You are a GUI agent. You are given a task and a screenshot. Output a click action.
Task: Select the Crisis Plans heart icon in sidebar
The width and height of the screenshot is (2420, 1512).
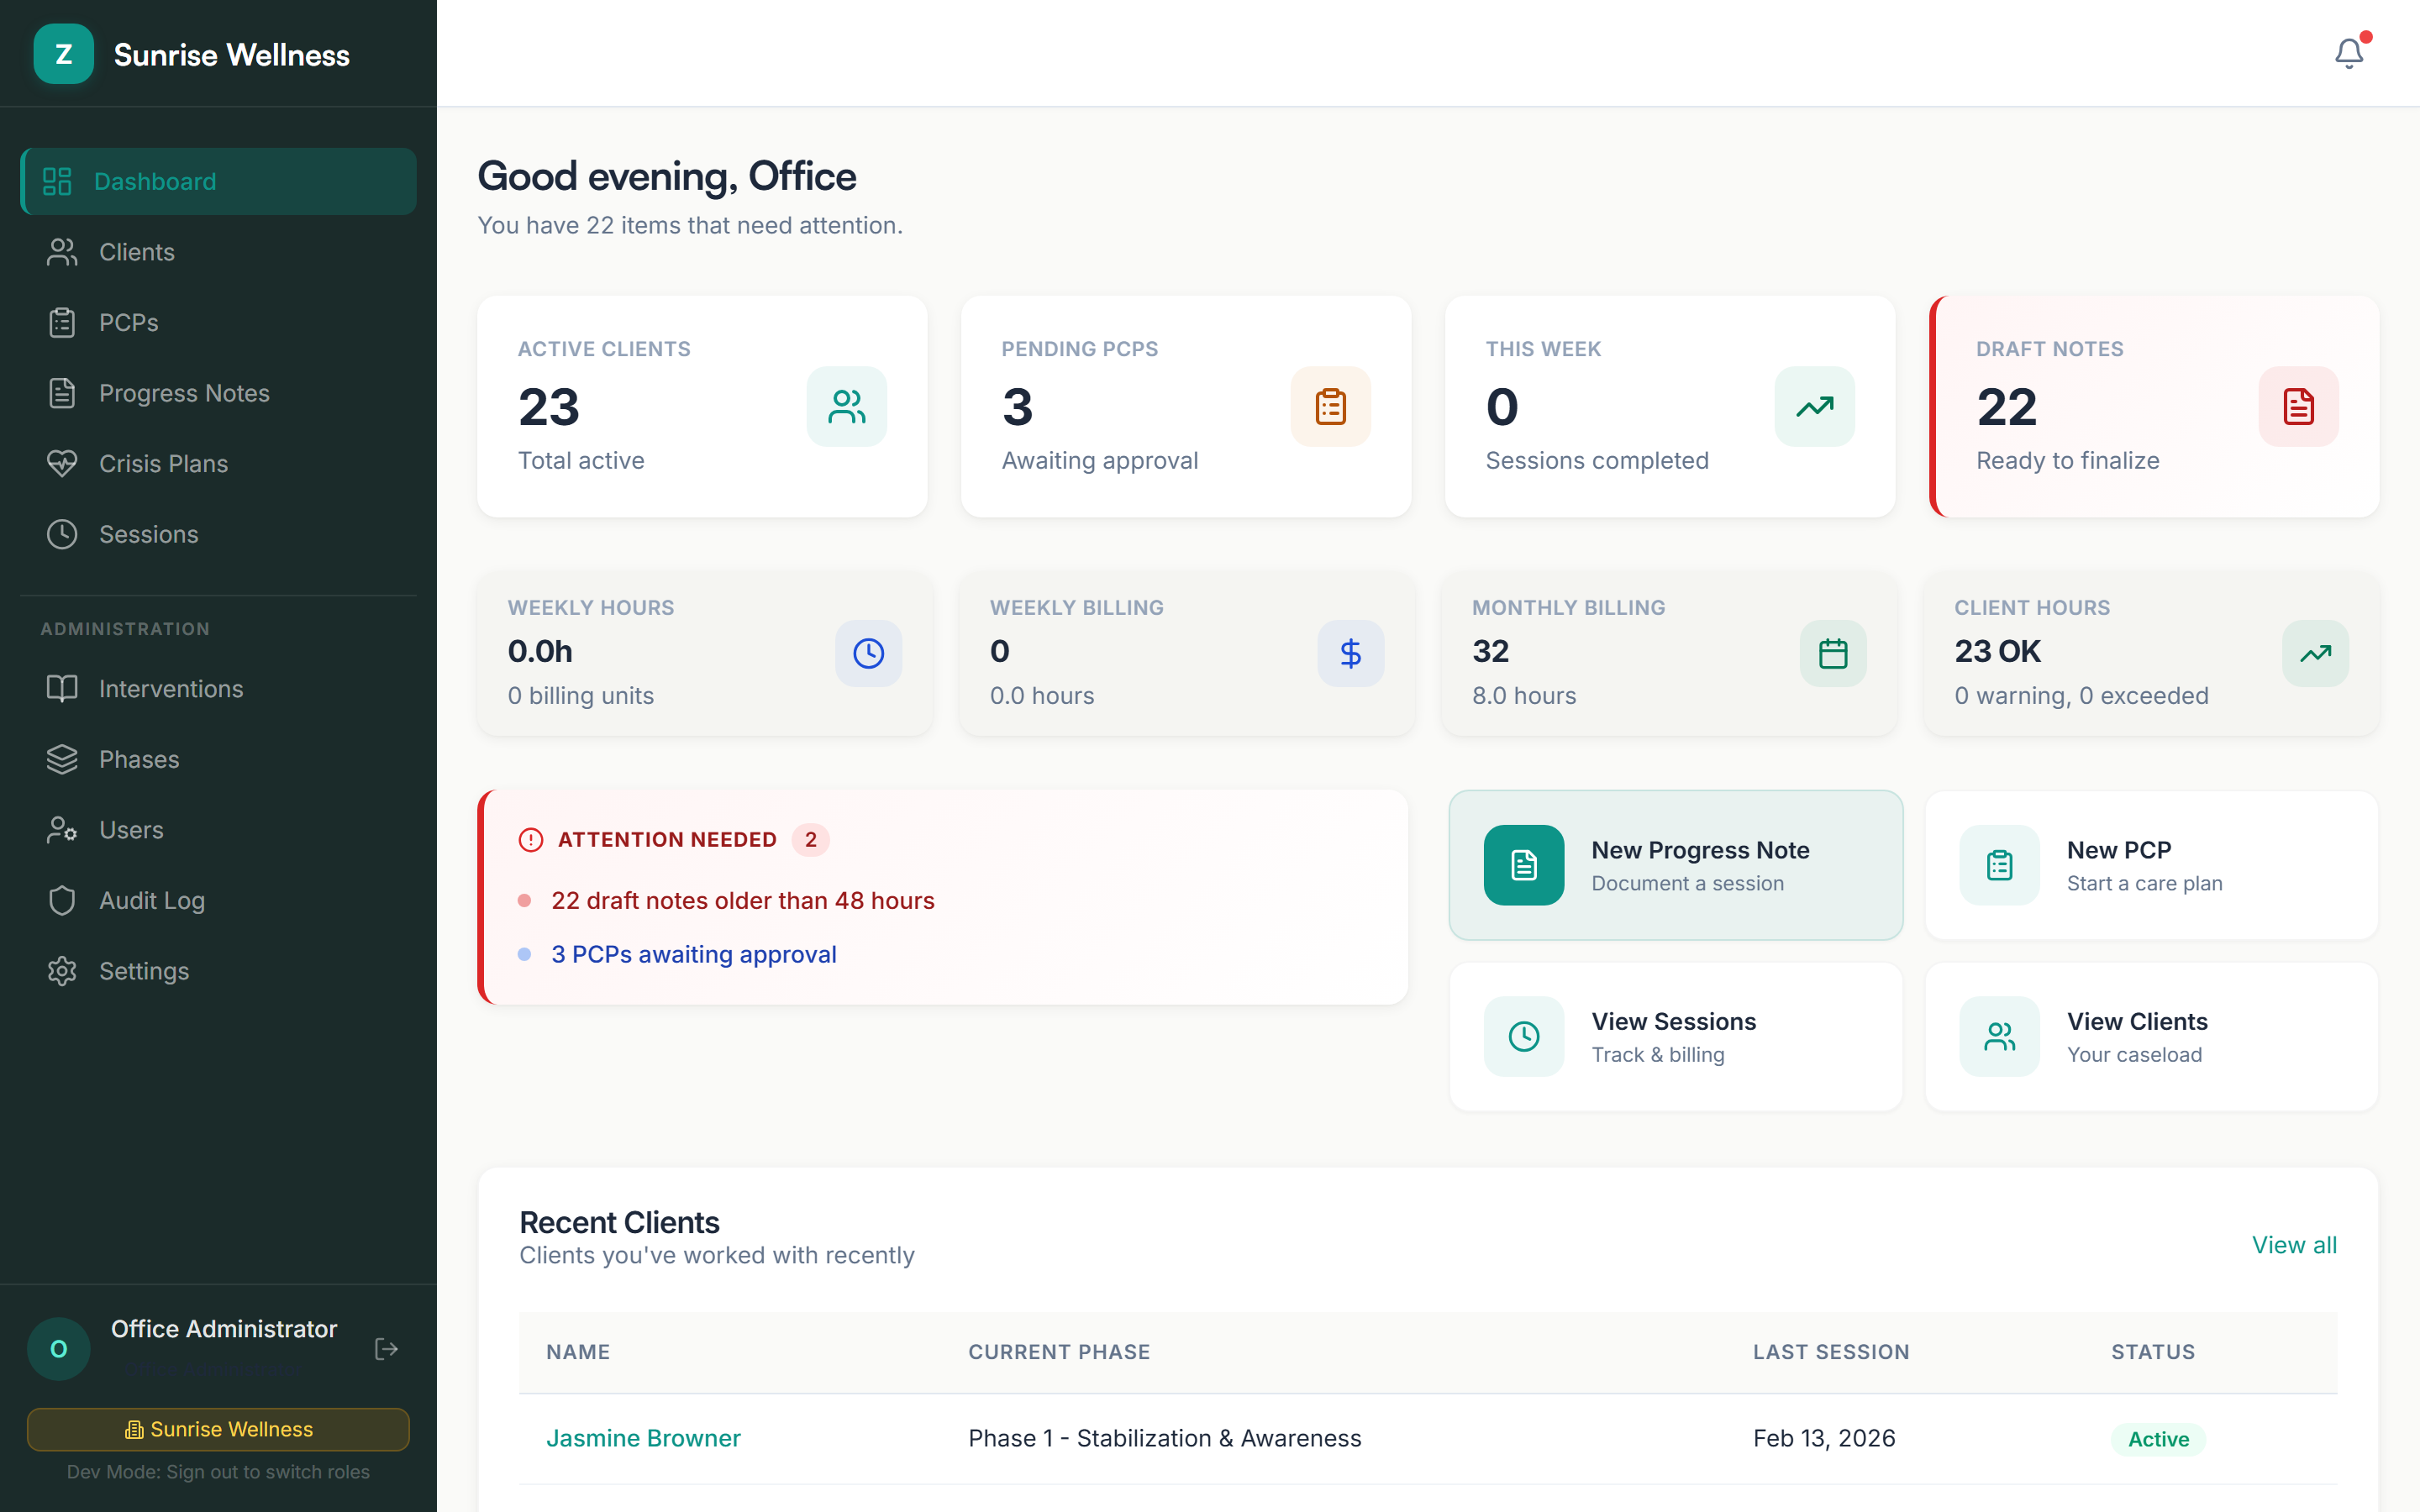click(62, 463)
